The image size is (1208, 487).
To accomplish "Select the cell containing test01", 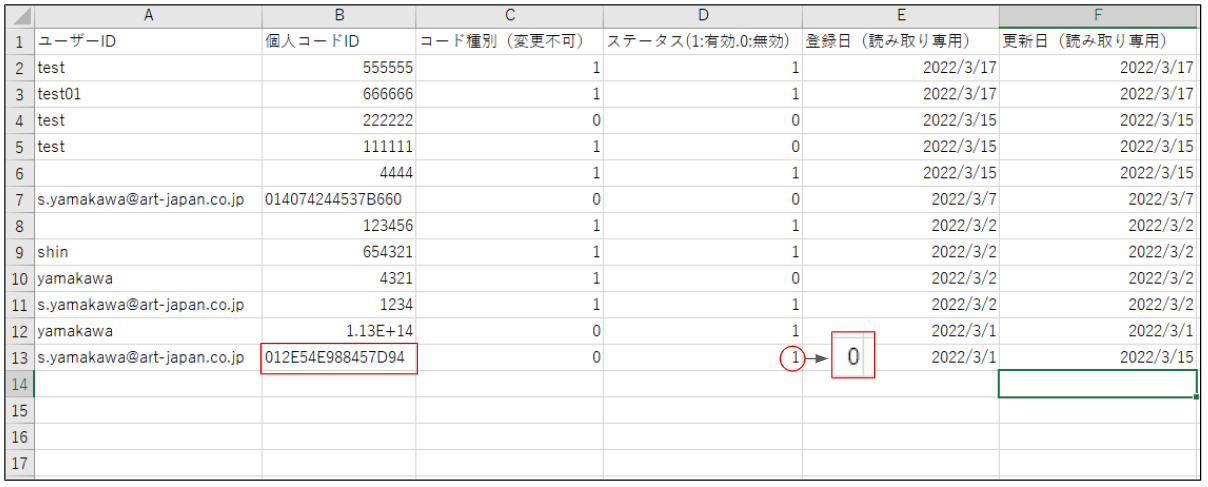I will [x=148, y=94].
